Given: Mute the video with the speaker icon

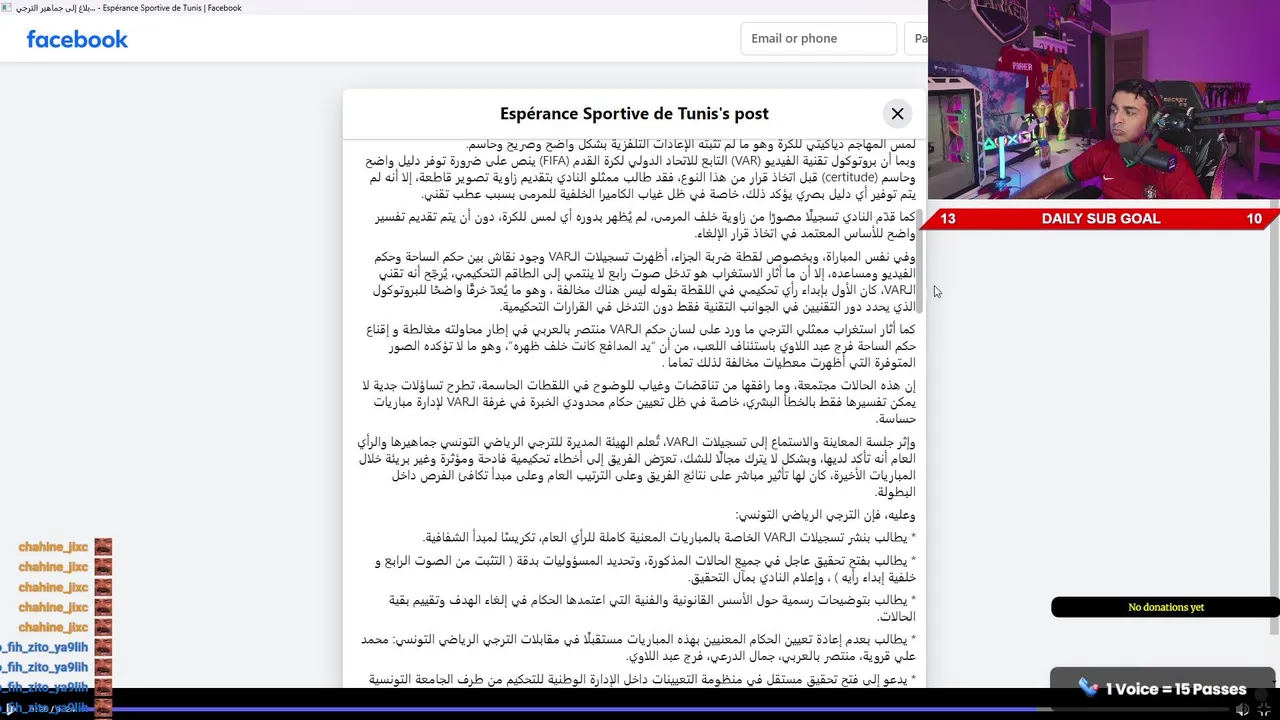Looking at the screenshot, I should 1242,709.
